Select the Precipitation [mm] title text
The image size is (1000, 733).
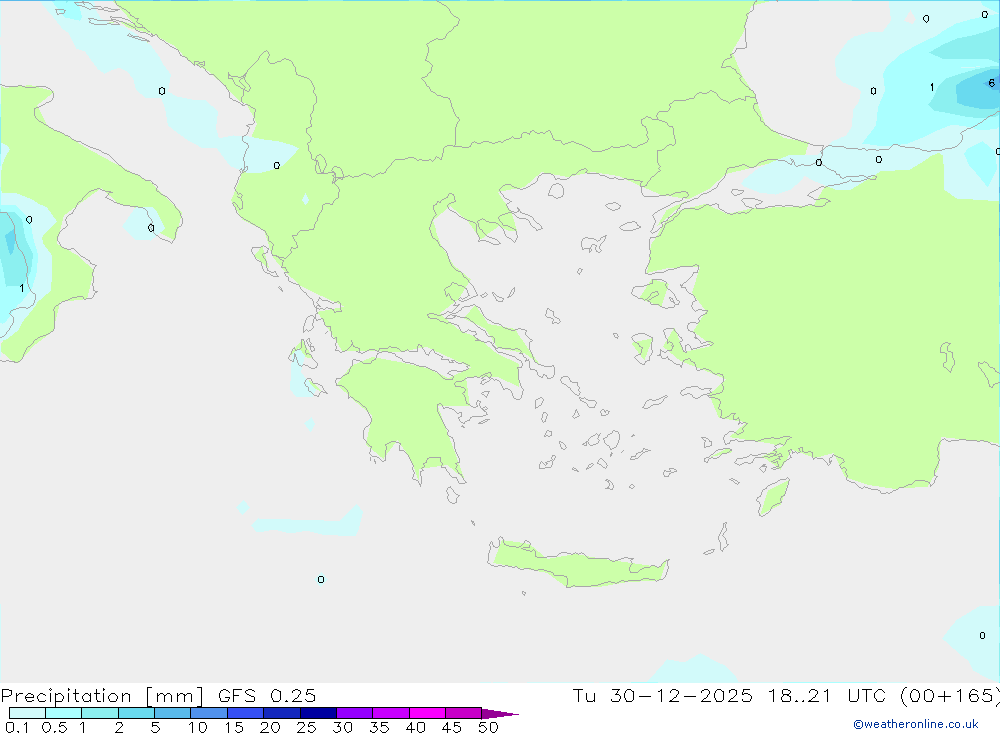click(x=102, y=696)
